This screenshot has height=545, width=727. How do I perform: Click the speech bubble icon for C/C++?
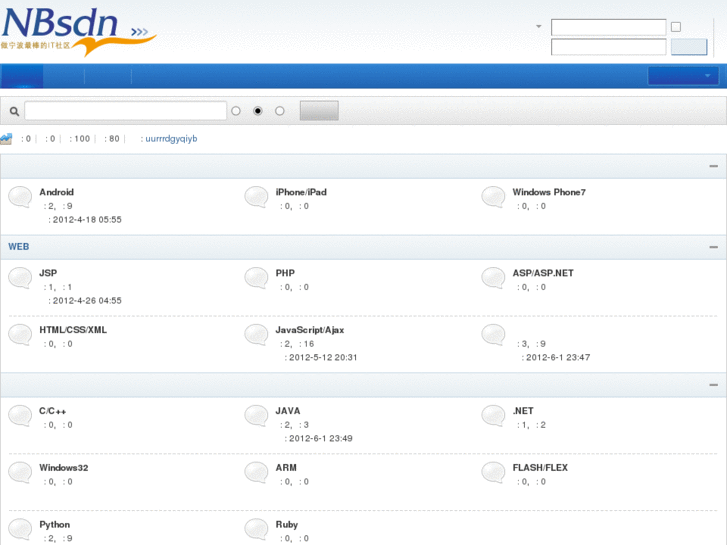(20, 416)
